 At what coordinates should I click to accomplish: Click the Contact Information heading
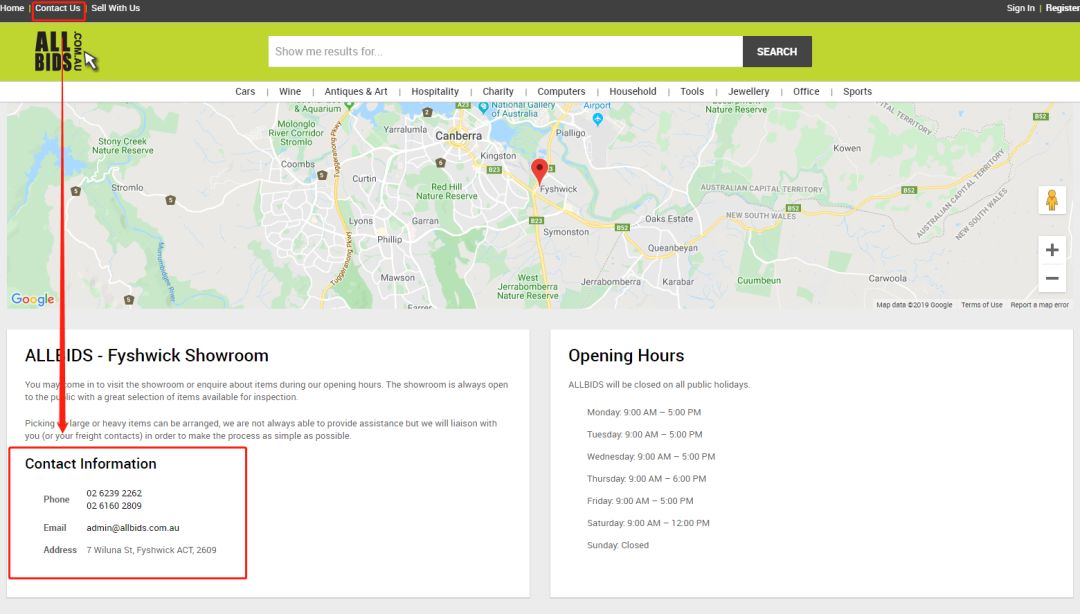91,464
